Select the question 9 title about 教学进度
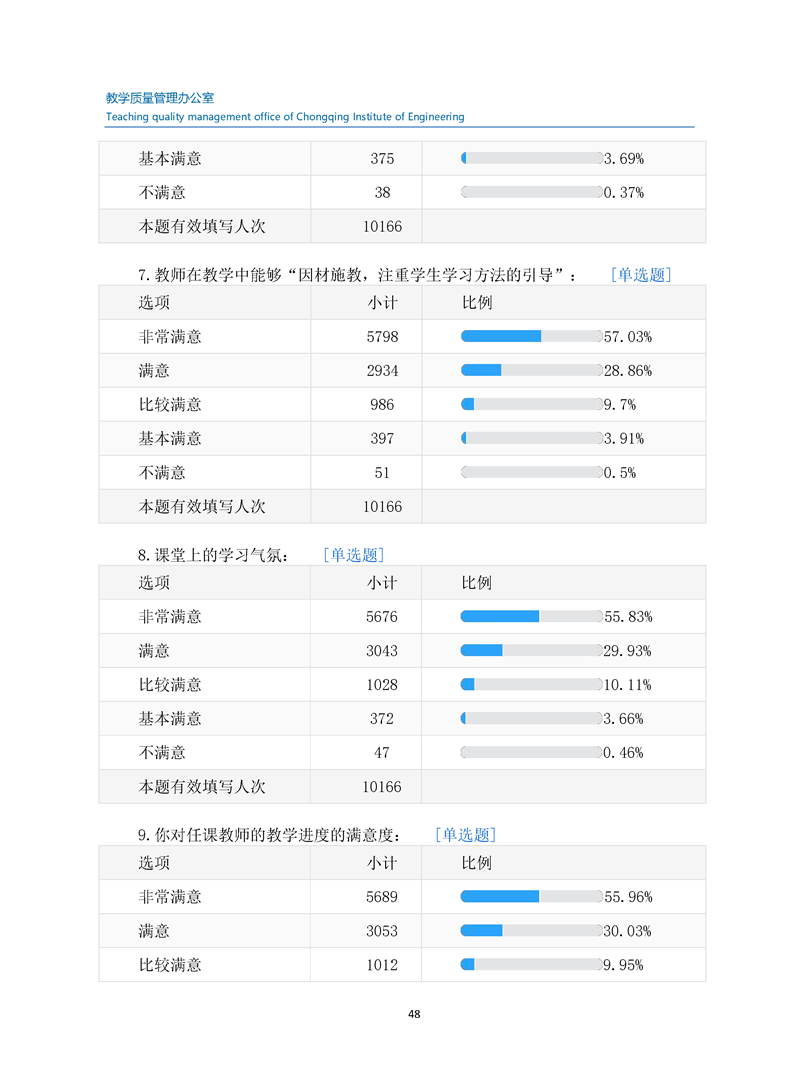 pos(270,835)
